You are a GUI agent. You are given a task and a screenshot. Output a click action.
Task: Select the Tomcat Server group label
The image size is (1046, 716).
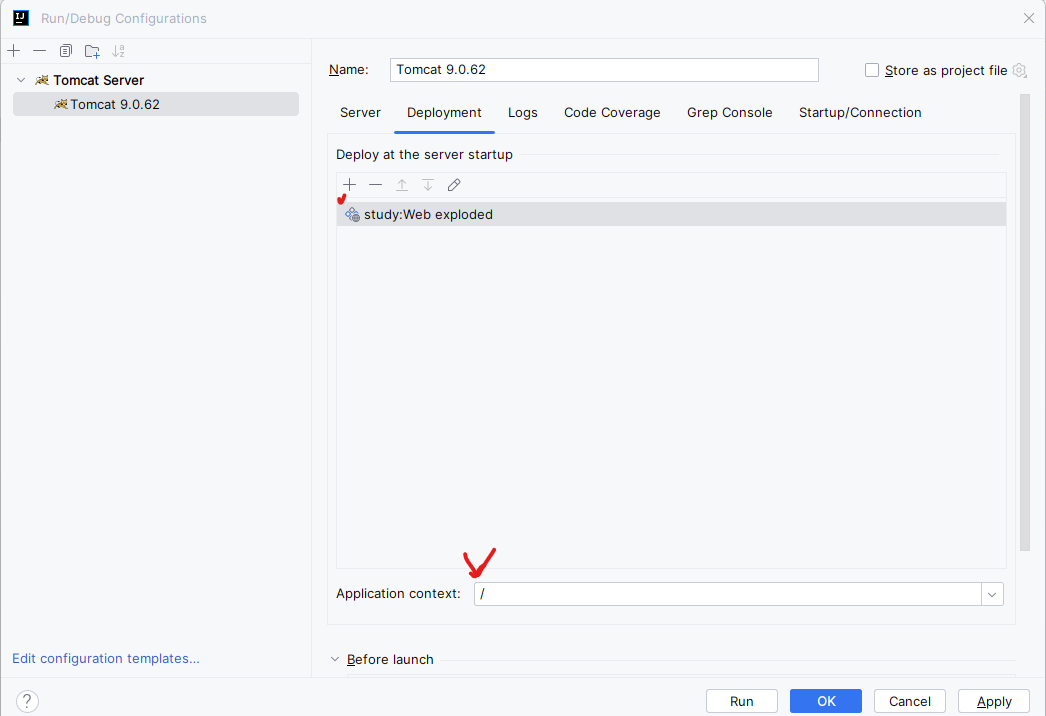pos(99,80)
